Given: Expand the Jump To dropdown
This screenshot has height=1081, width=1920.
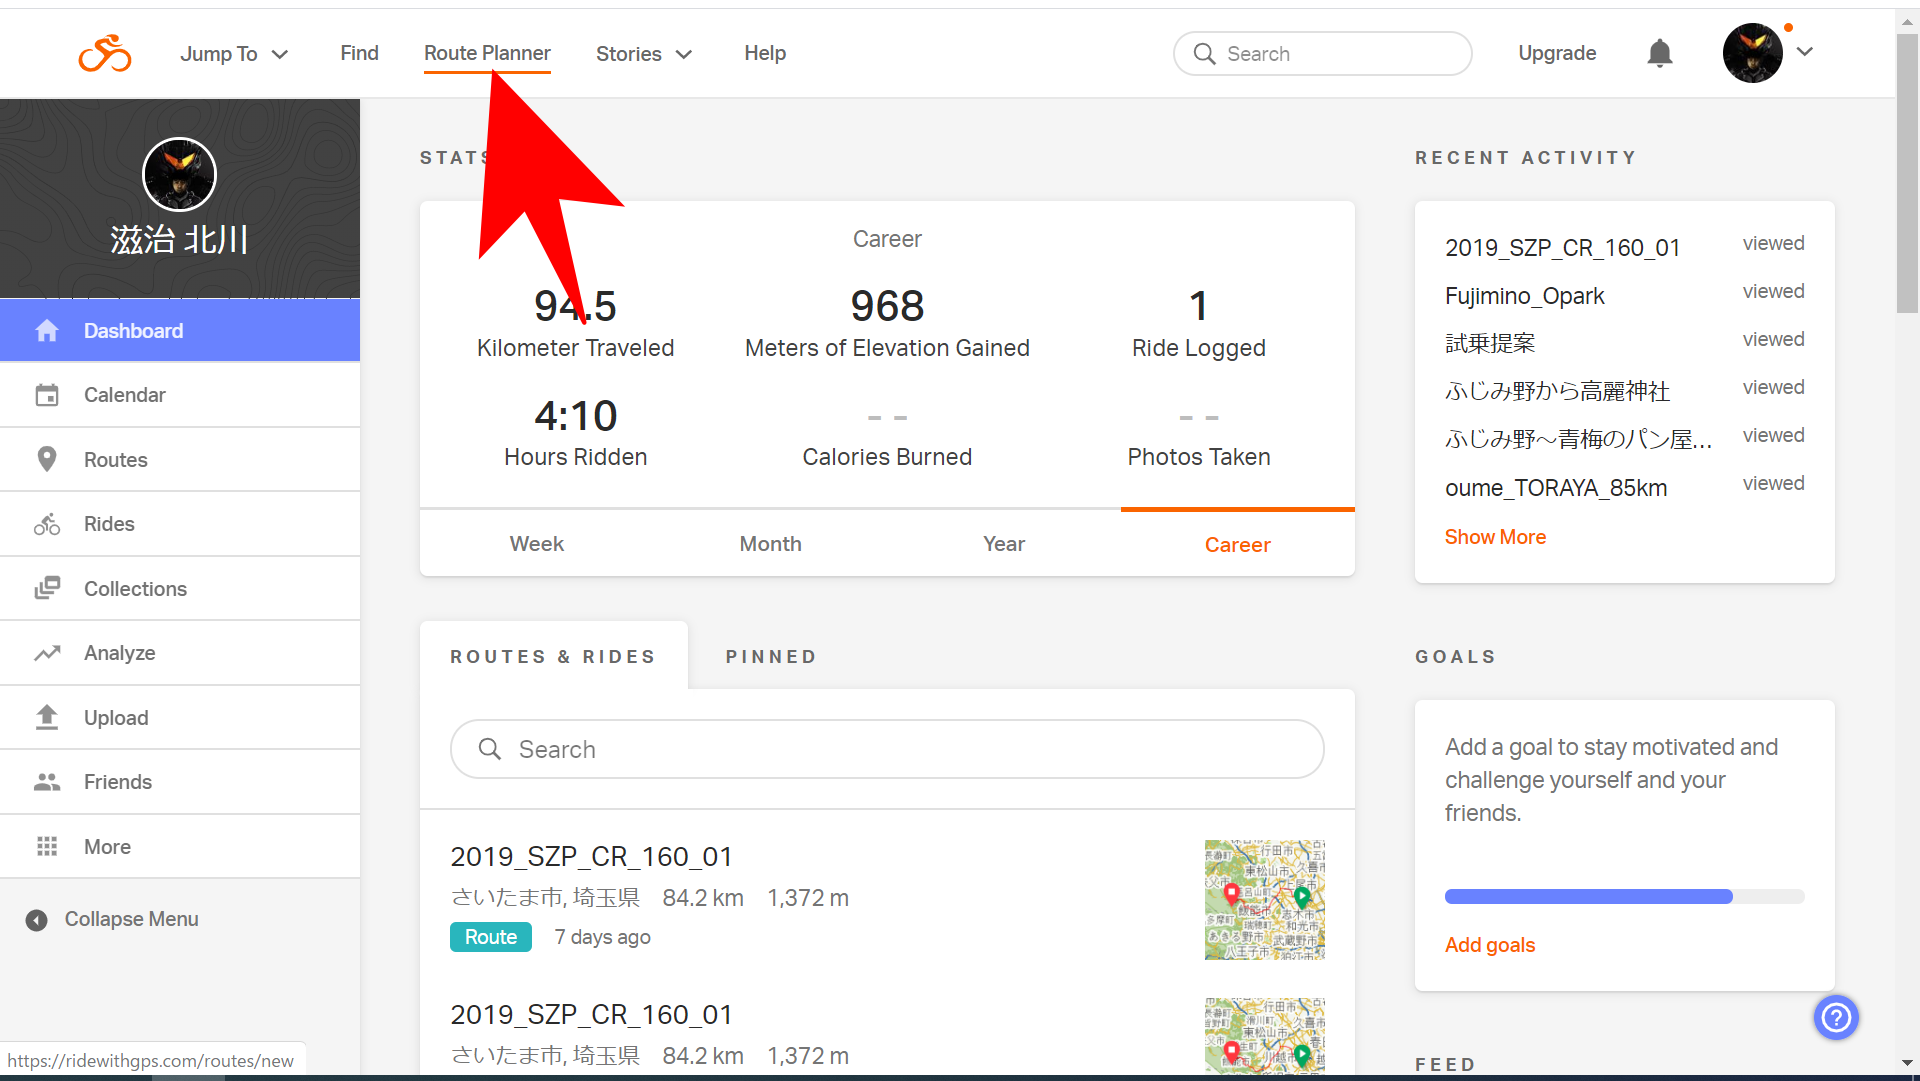Looking at the screenshot, I should click(x=234, y=54).
